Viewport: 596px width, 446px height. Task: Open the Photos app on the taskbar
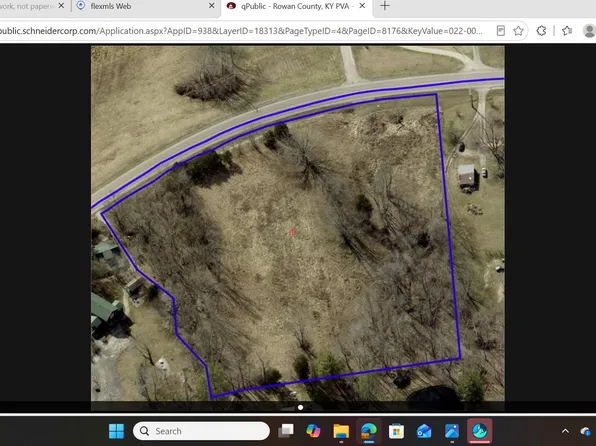point(452,431)
